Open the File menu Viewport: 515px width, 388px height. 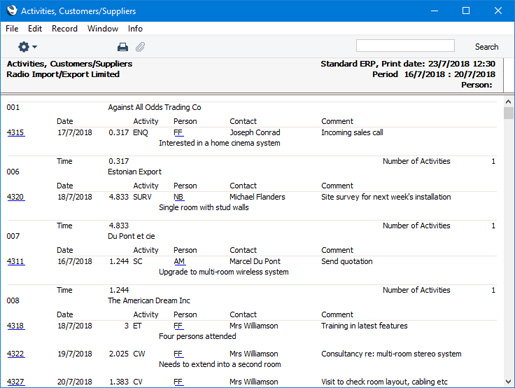pyautogui.click(x=12, y=29)
